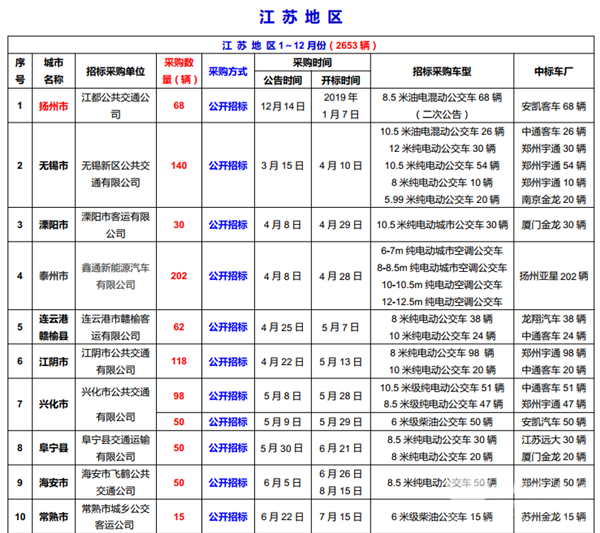Click the quantity 202 in red
Viewport: 600px width, 533px height.
coord(180,274)
